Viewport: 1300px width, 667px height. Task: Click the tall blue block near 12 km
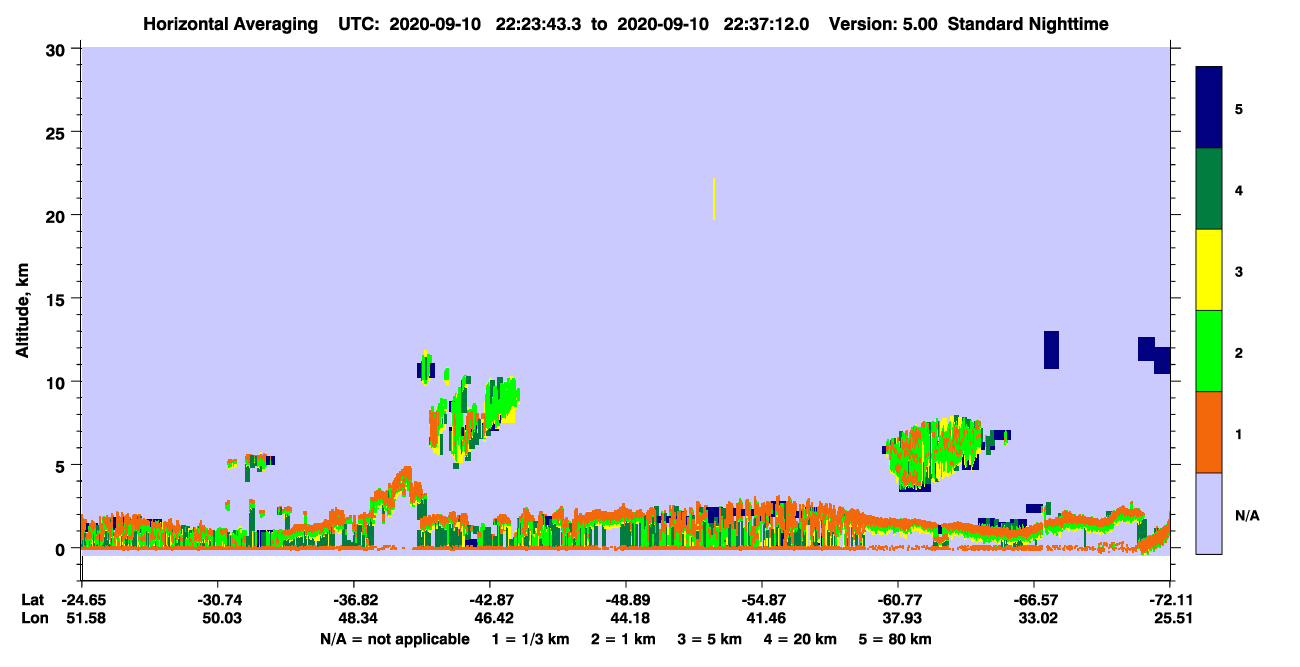[x=1051, y=349]
